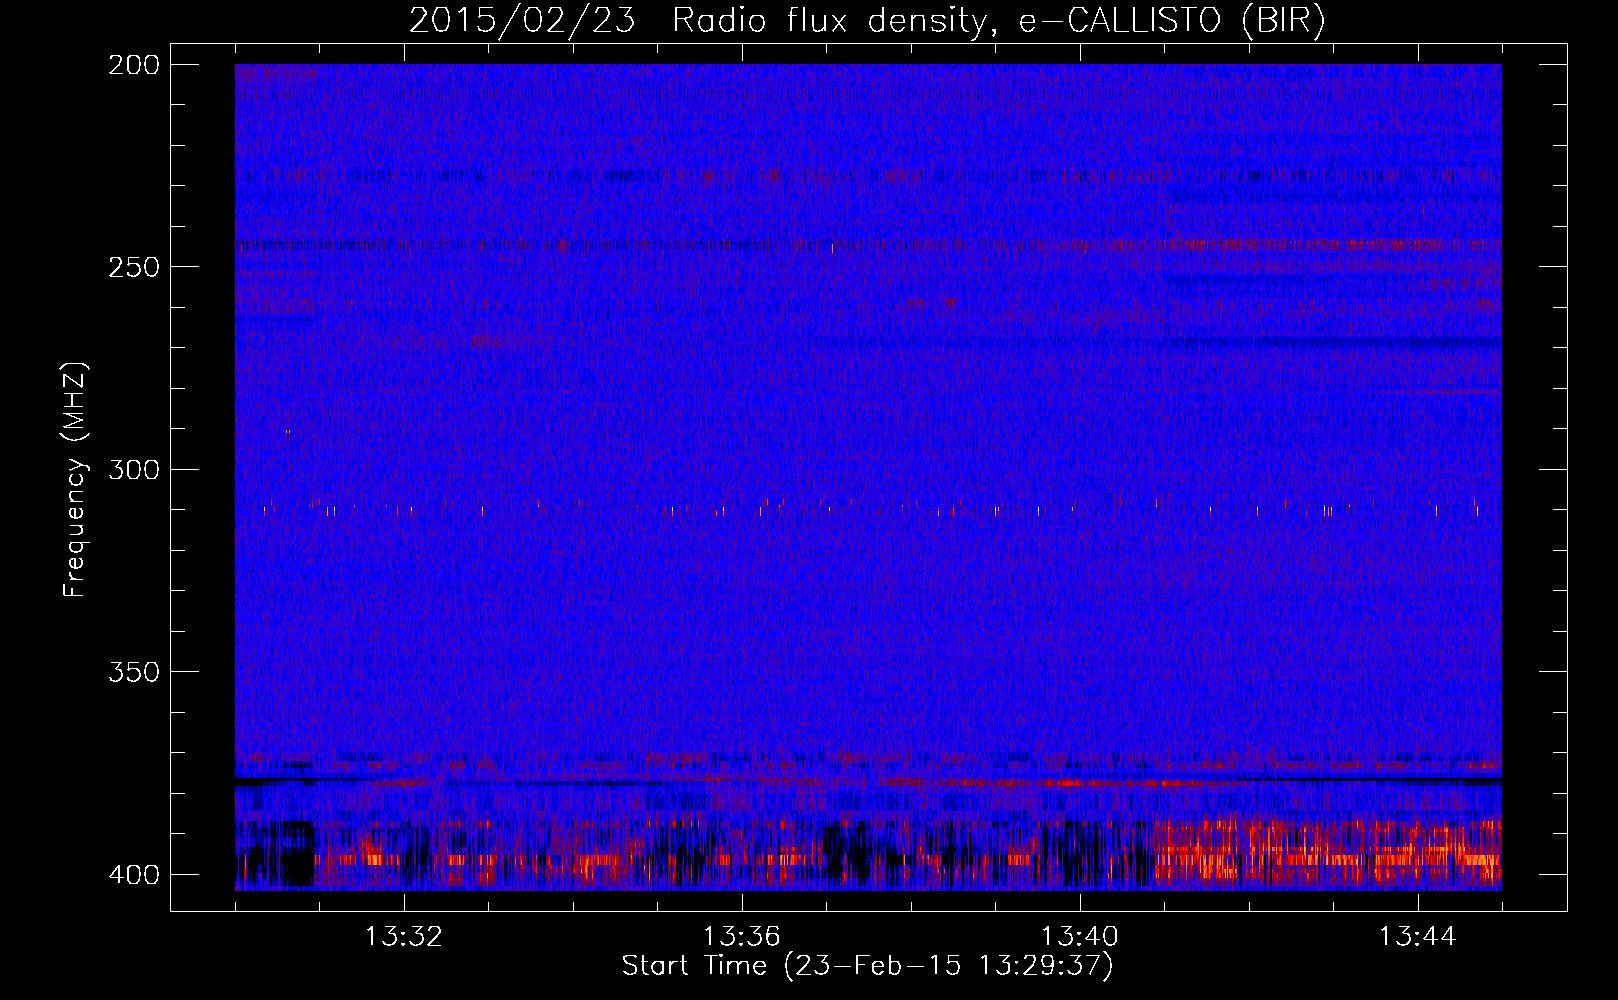Click the 13:36 time tick label
Screen dimensions: 1618x1000
coord(741,937)
